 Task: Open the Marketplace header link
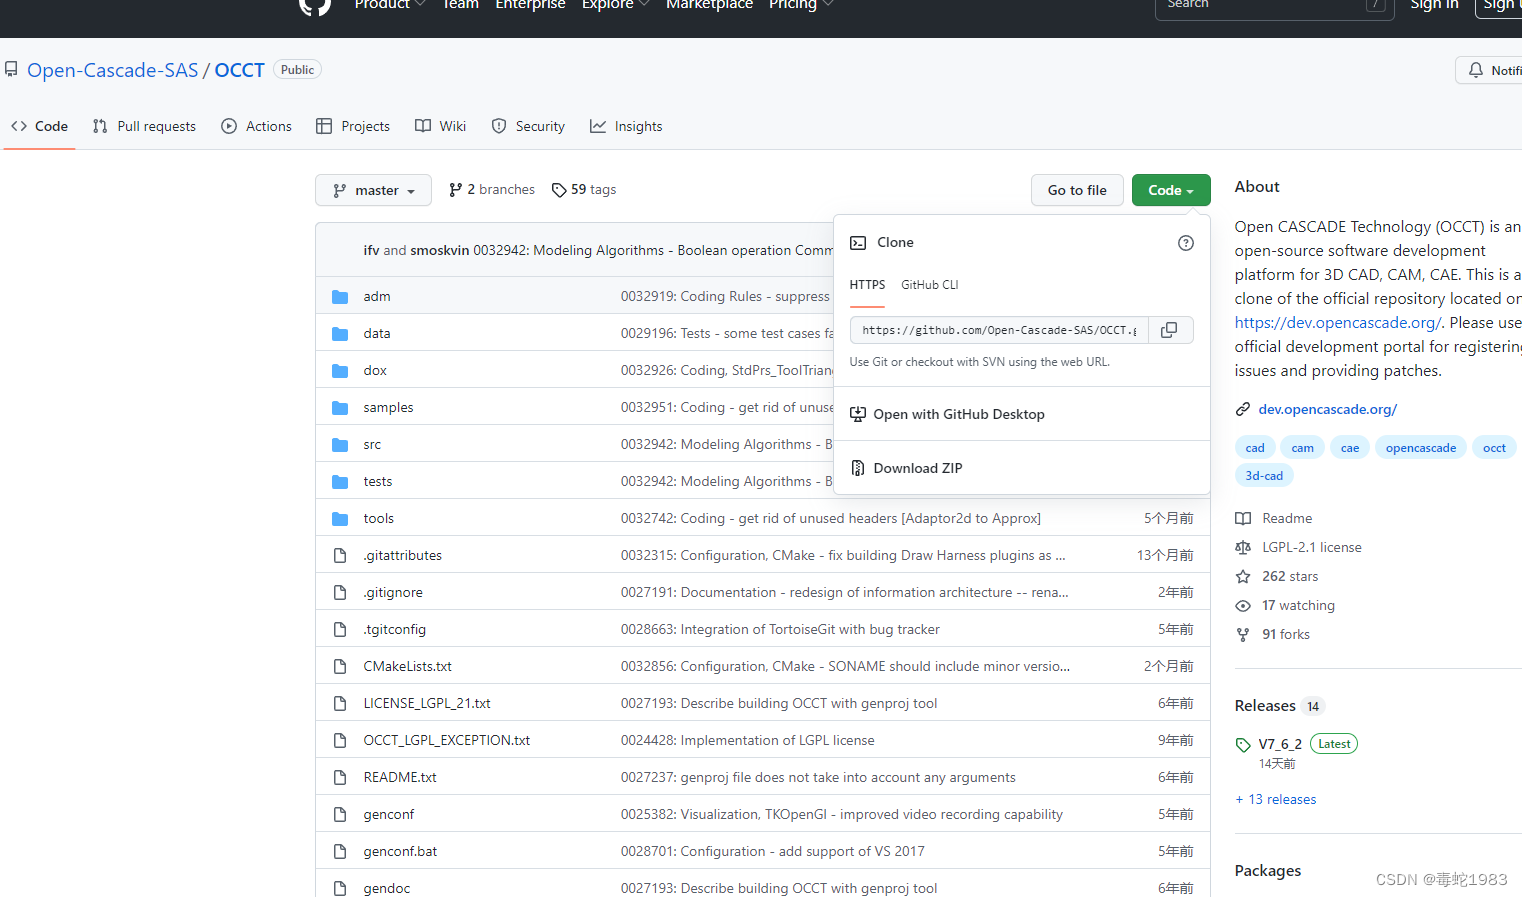[x=709, y=4]
